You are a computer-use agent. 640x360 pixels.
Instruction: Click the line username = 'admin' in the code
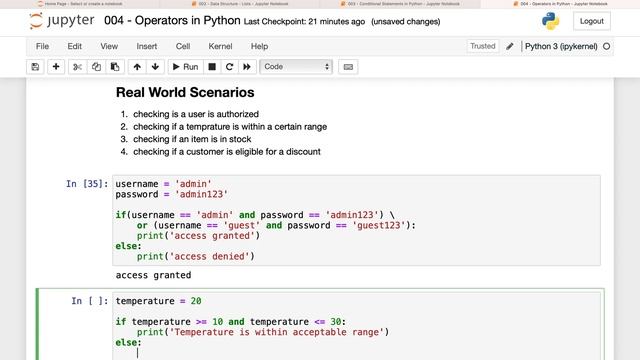tap(163, 184)
